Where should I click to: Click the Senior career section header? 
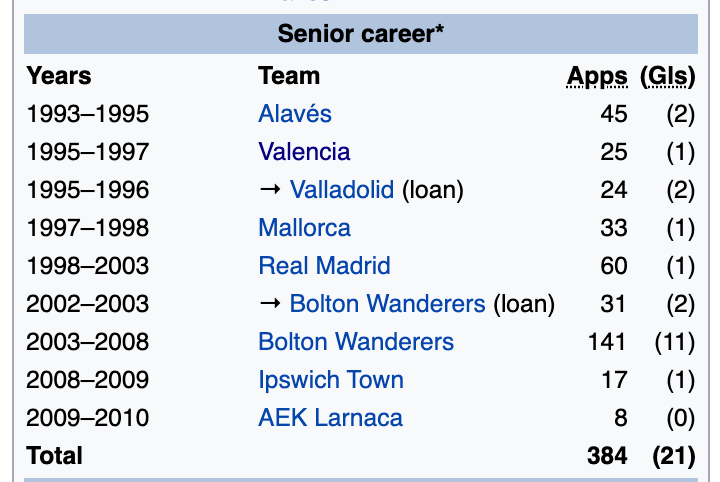point(360,35)
